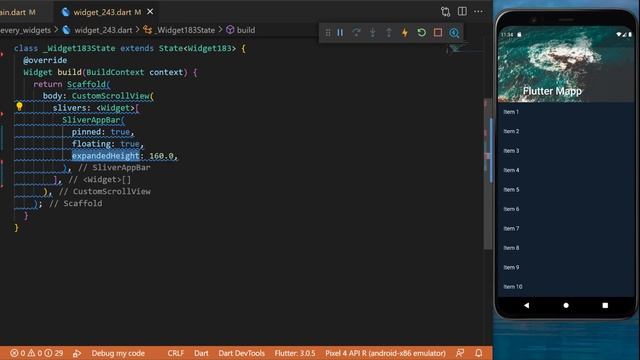Tap Item 3 in the emulator list

tap(566, 151)
